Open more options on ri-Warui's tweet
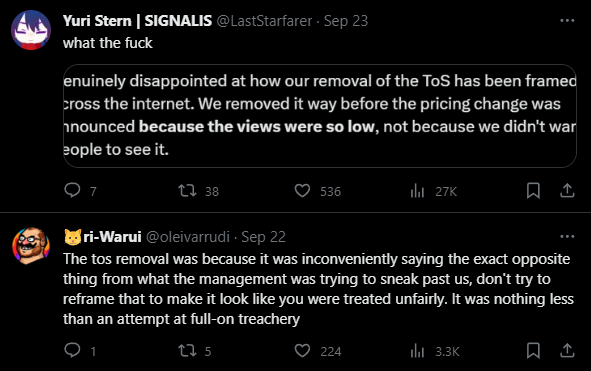This screenshot has width=591, height=371. (567, 236)
